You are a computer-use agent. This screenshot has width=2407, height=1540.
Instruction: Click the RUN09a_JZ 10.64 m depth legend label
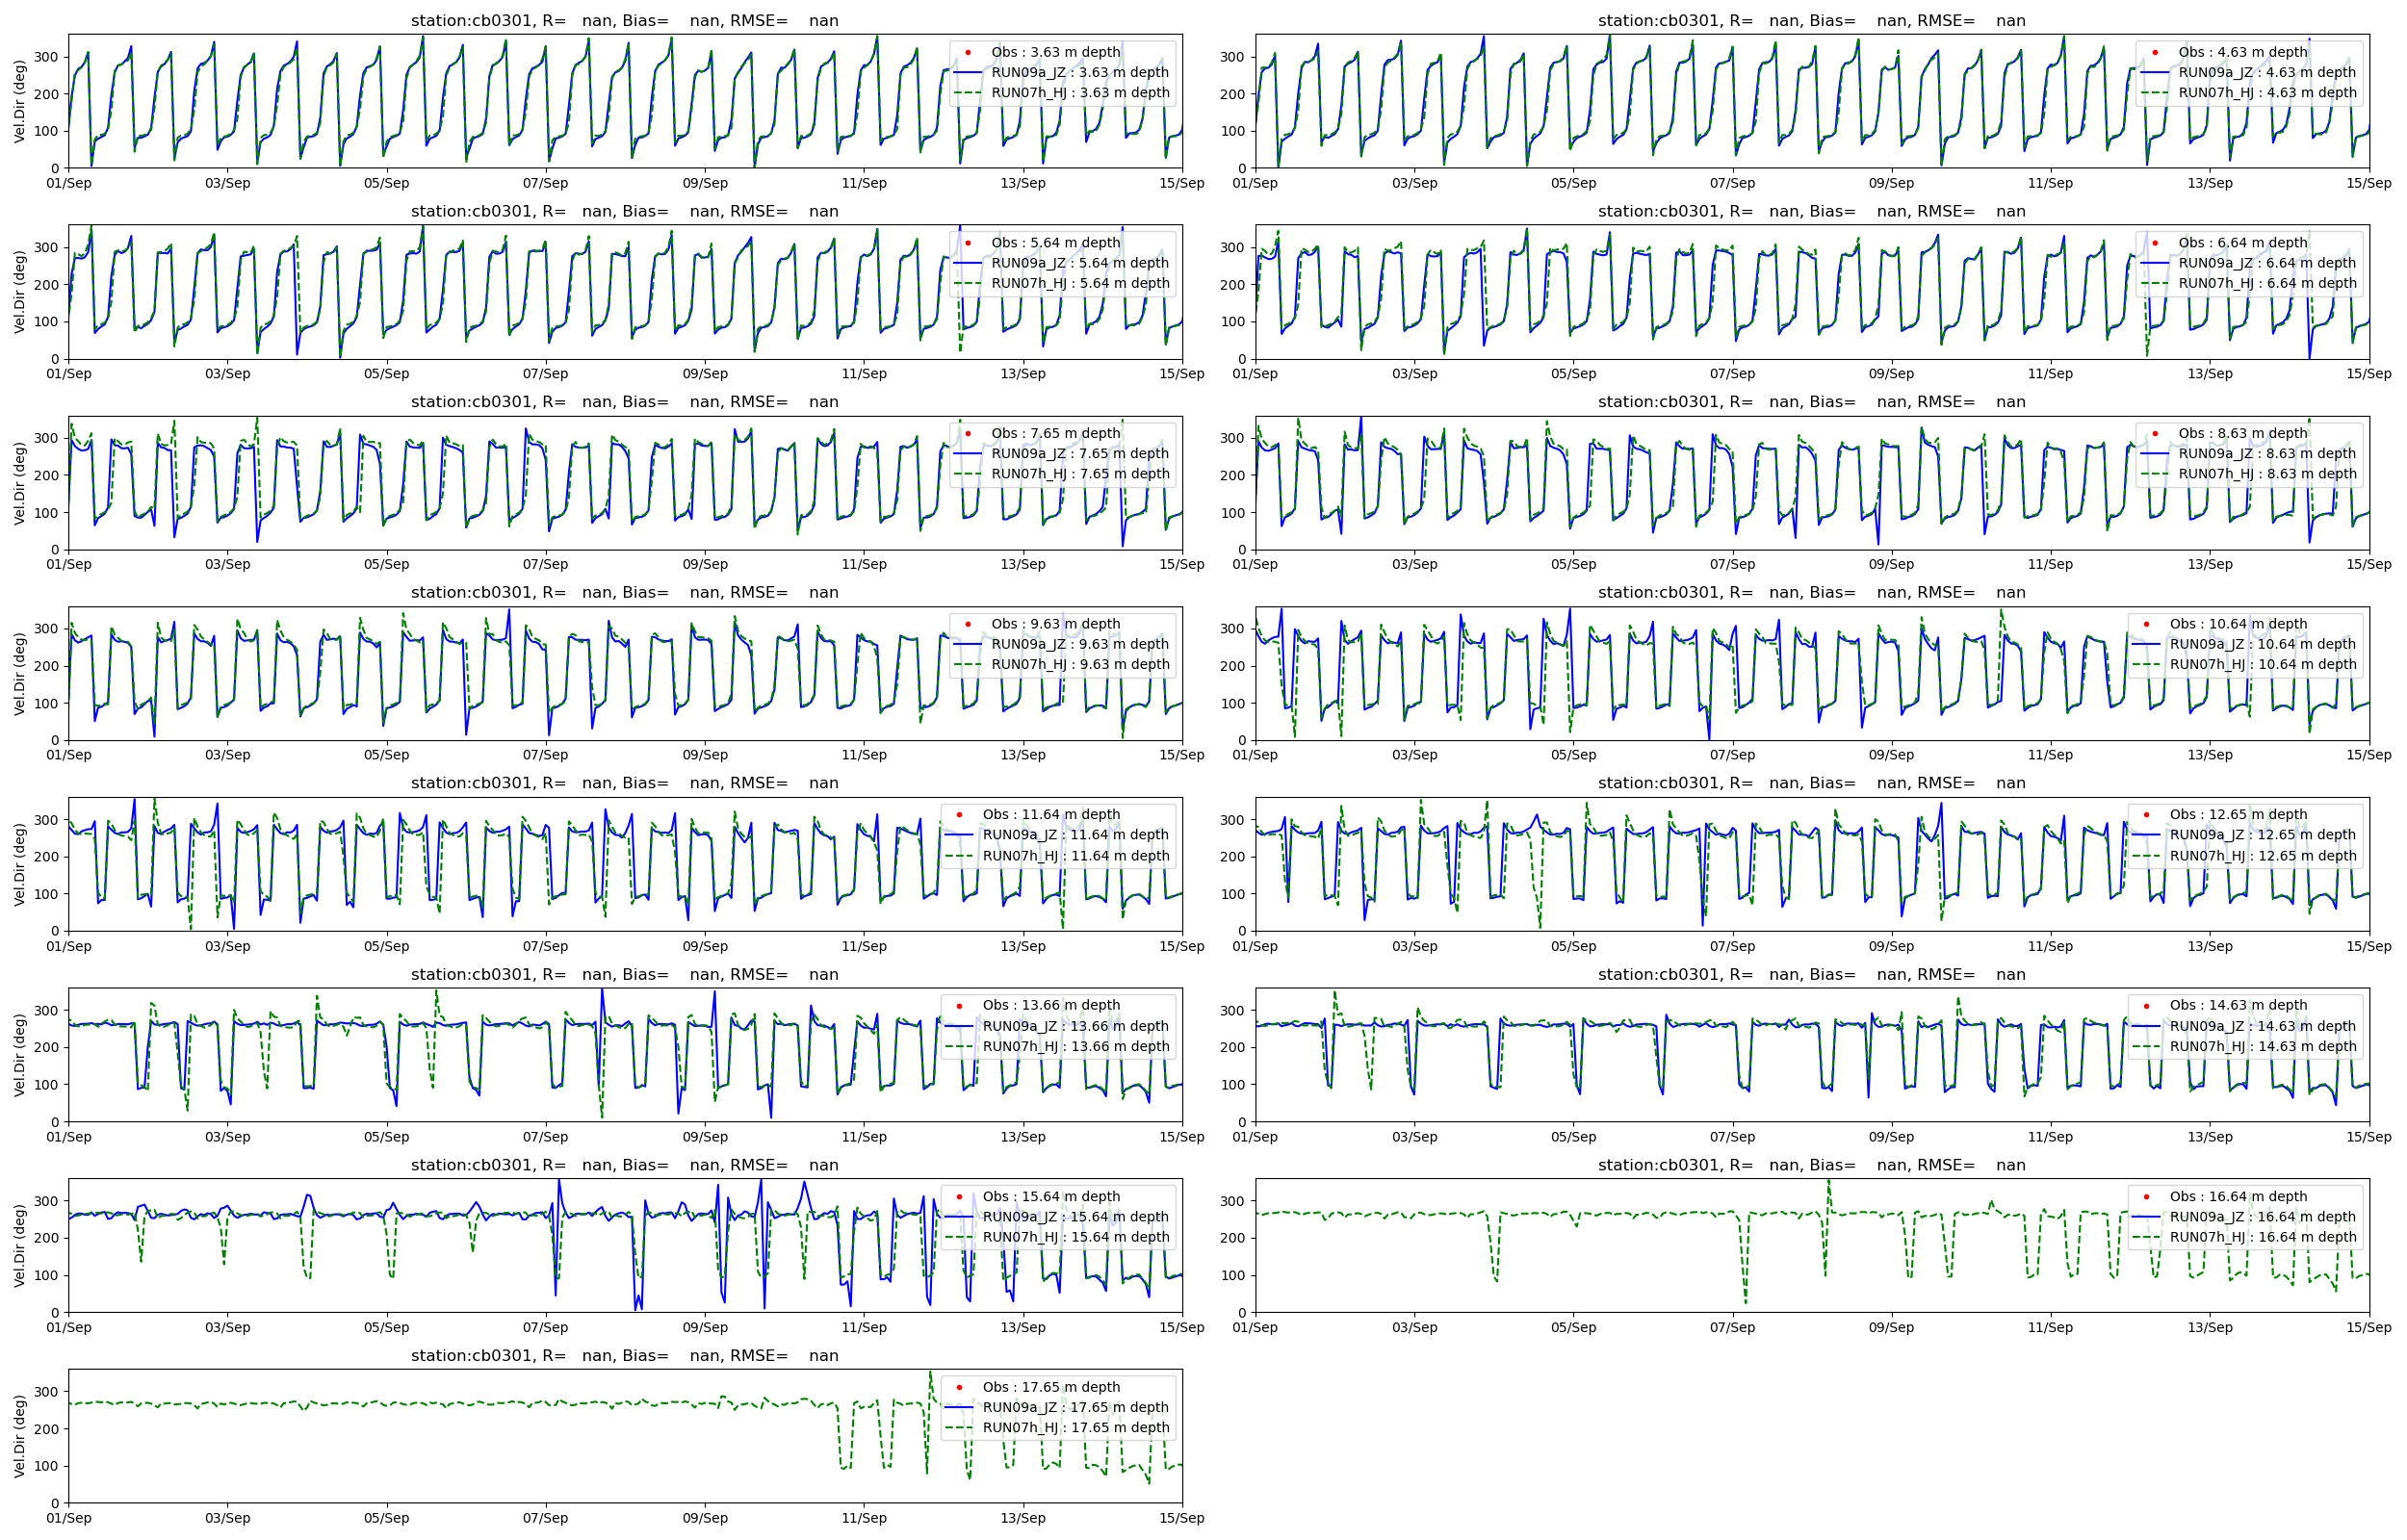pyautogui.click(x=2262, y=644)
